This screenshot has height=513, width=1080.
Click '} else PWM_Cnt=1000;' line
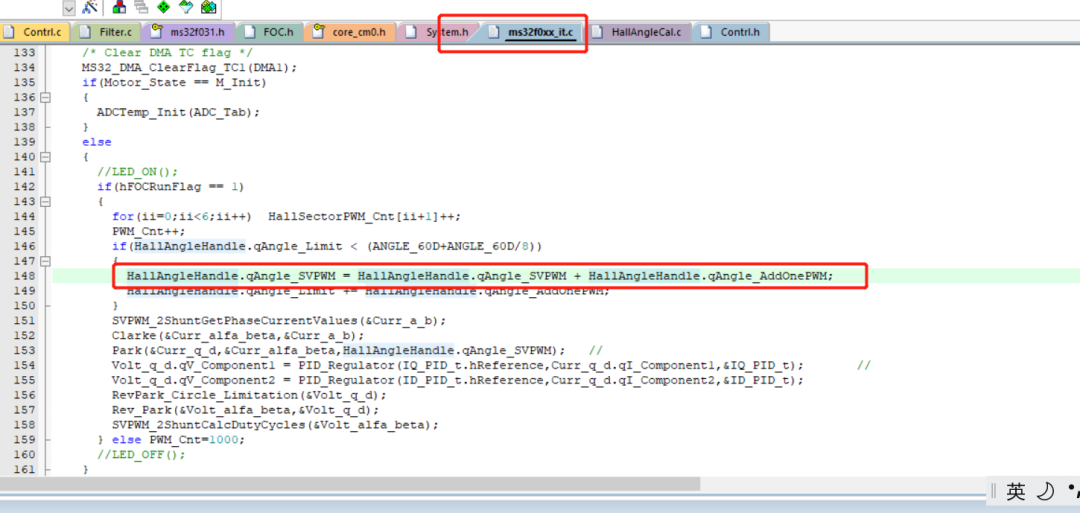point(170,440)
